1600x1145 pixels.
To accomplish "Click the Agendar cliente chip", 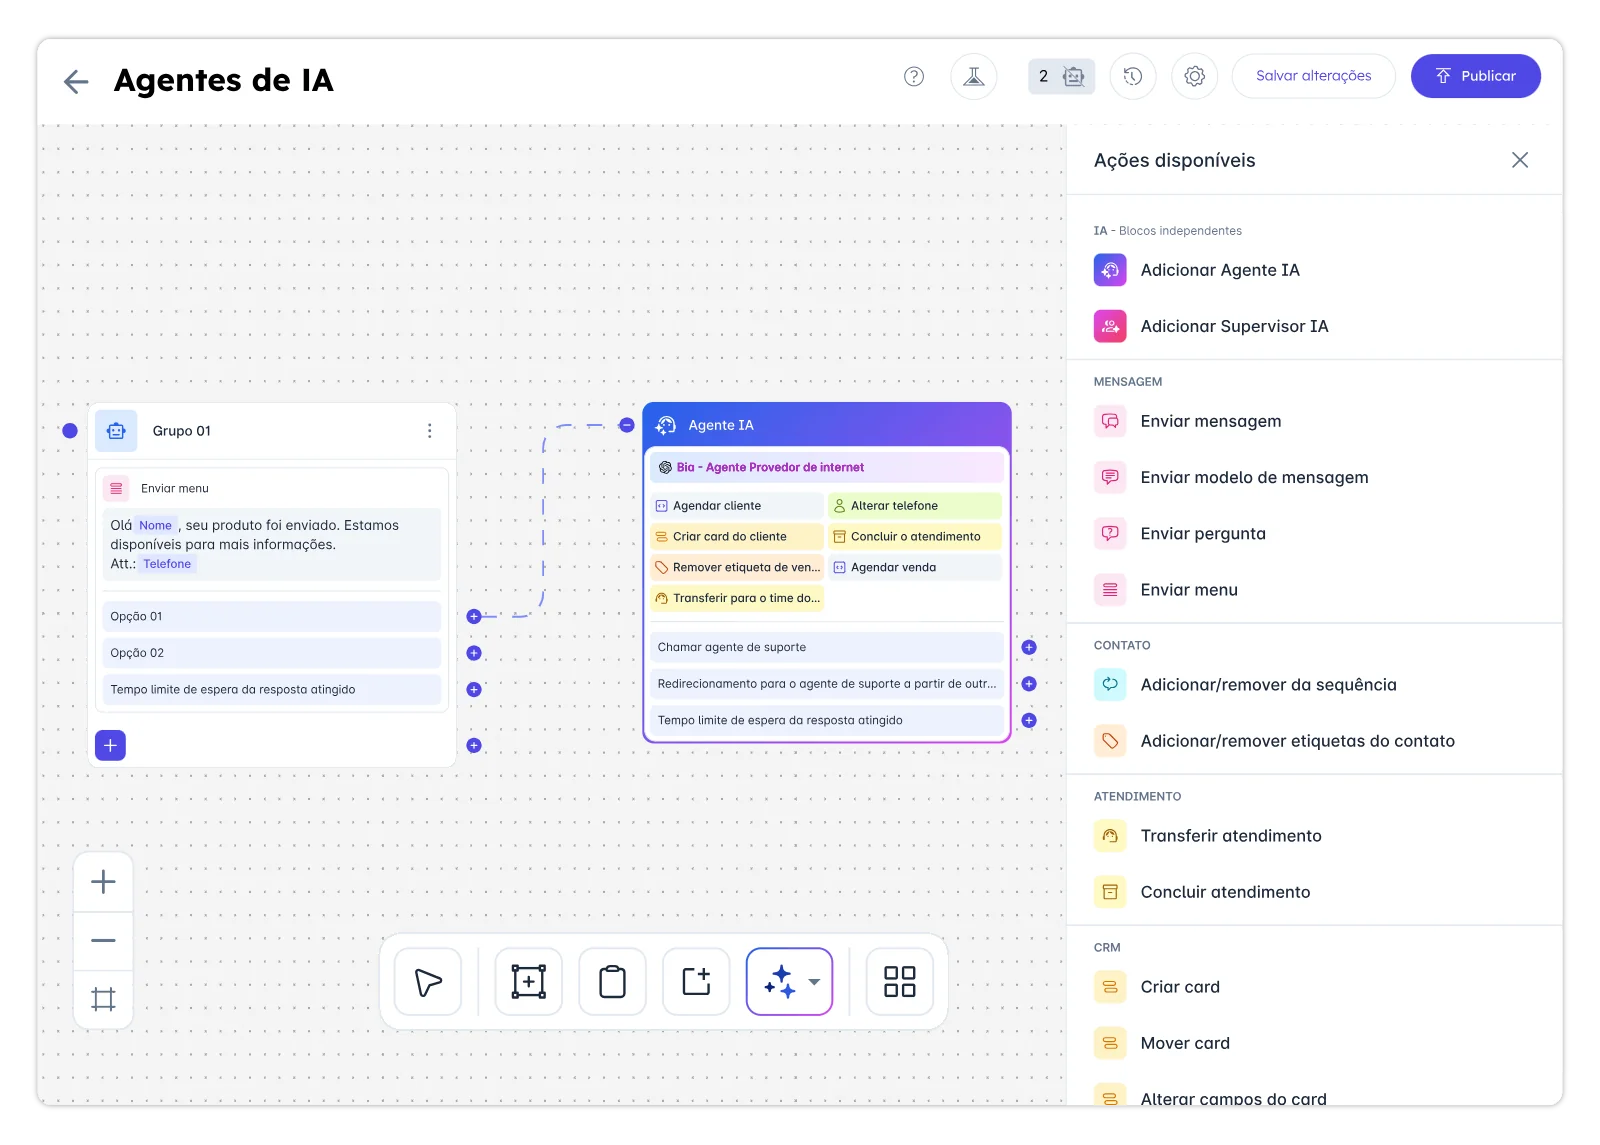I will click(x=737, y=506).
